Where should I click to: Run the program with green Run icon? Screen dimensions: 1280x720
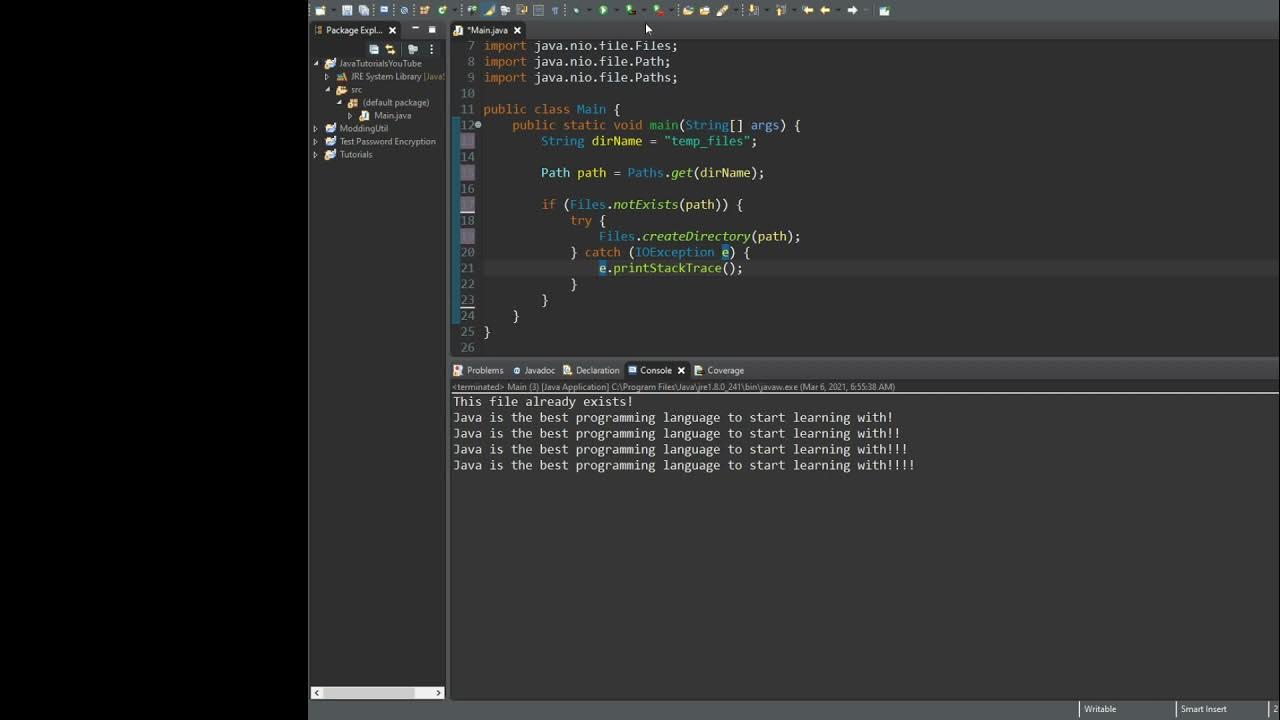click(x=603, y=10)
